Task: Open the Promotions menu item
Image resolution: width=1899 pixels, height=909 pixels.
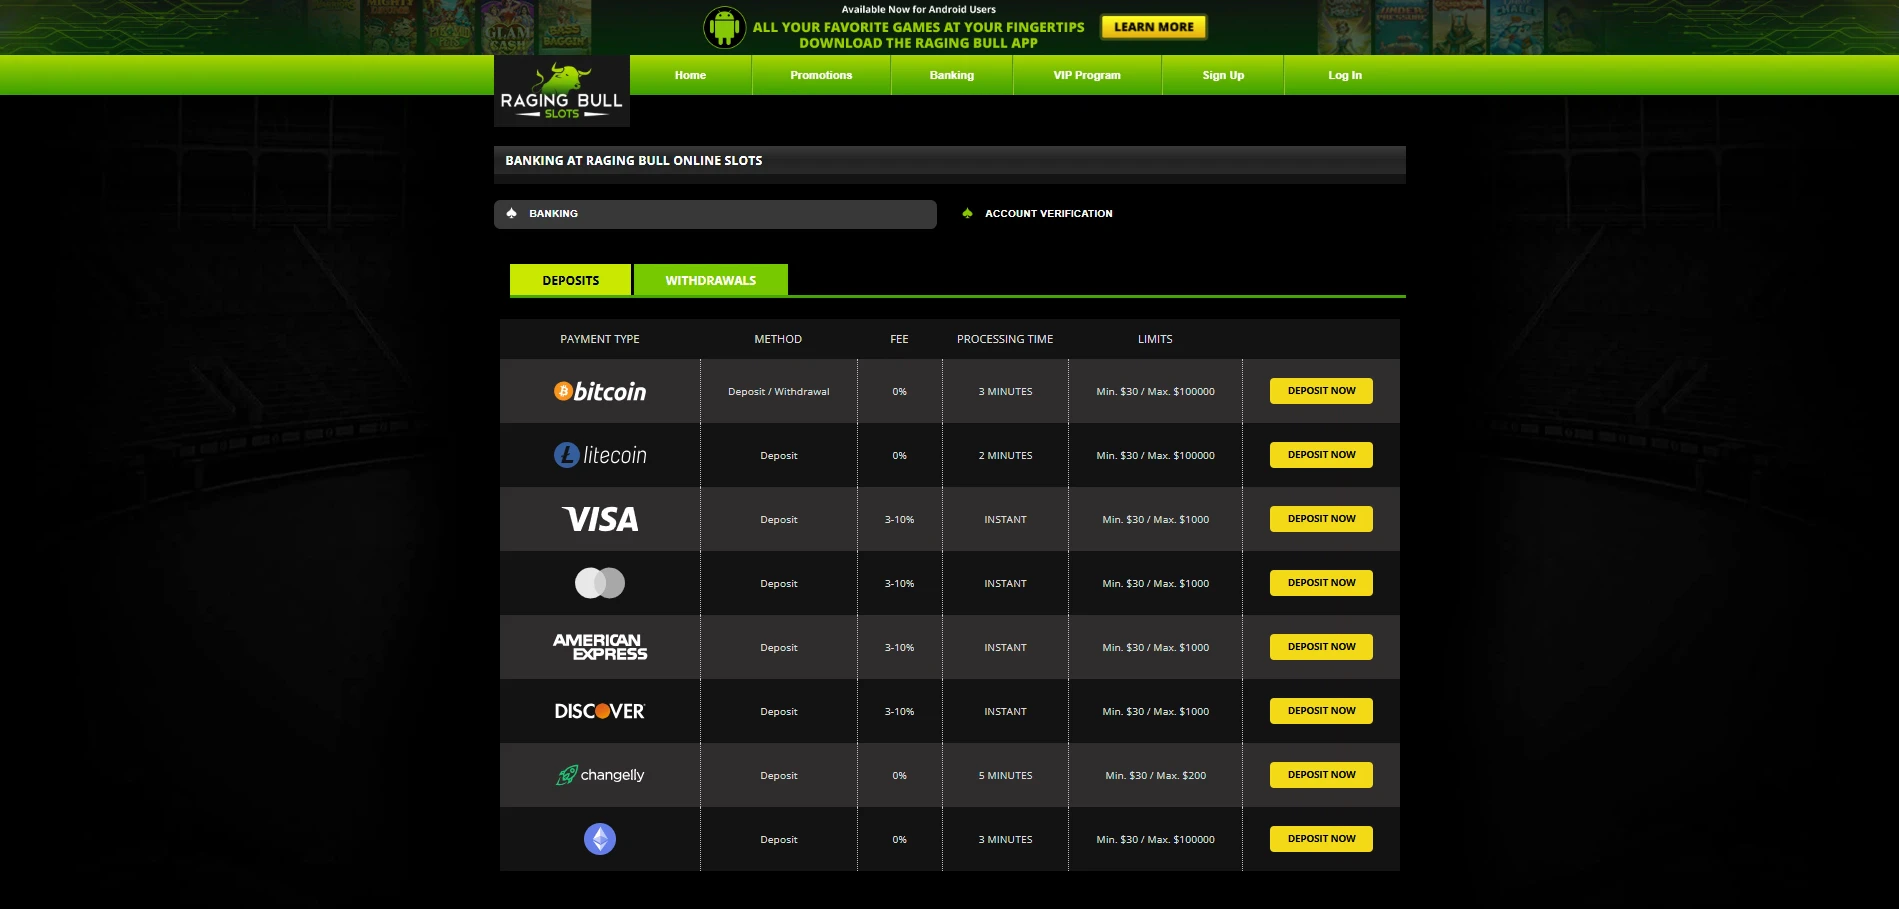Action: (820, 75)
